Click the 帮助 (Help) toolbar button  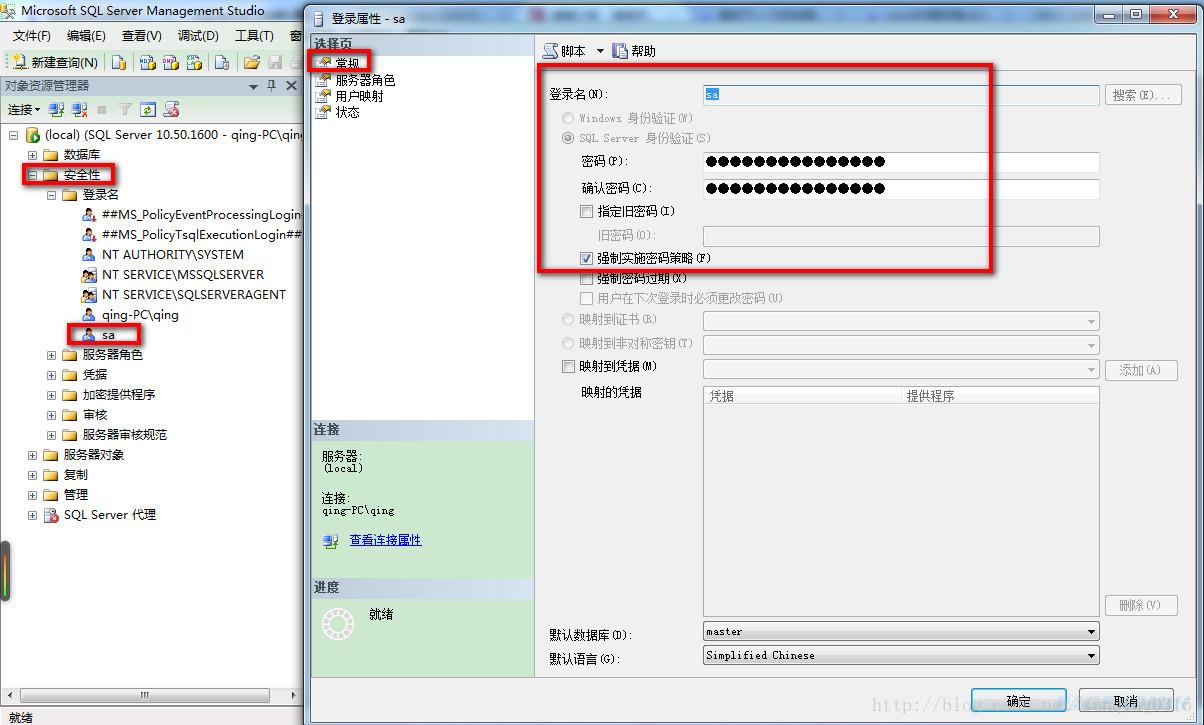pyautogui.click(x=635, y=51)
